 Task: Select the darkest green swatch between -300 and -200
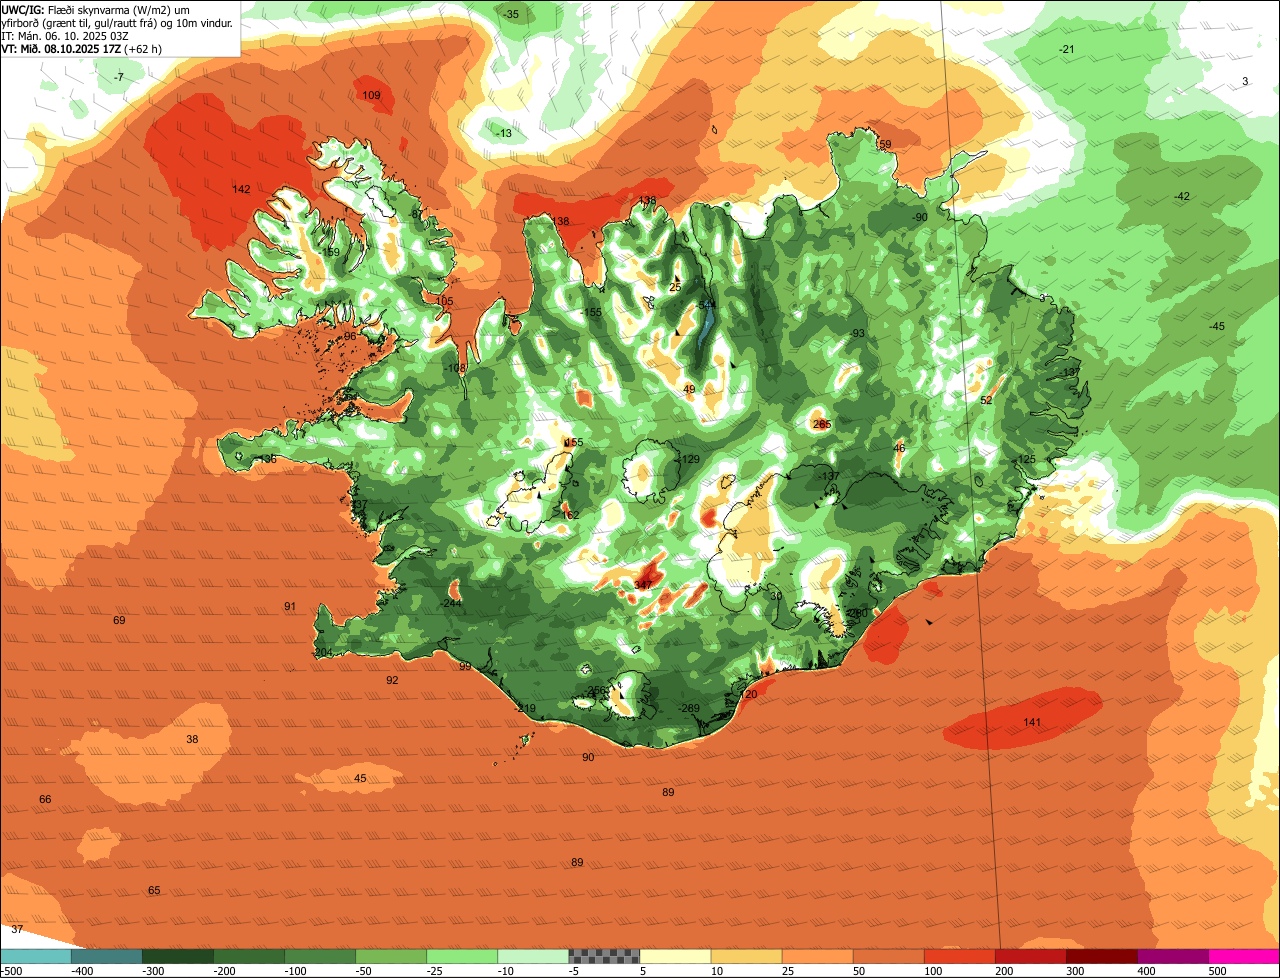click(x=178, y=955)
